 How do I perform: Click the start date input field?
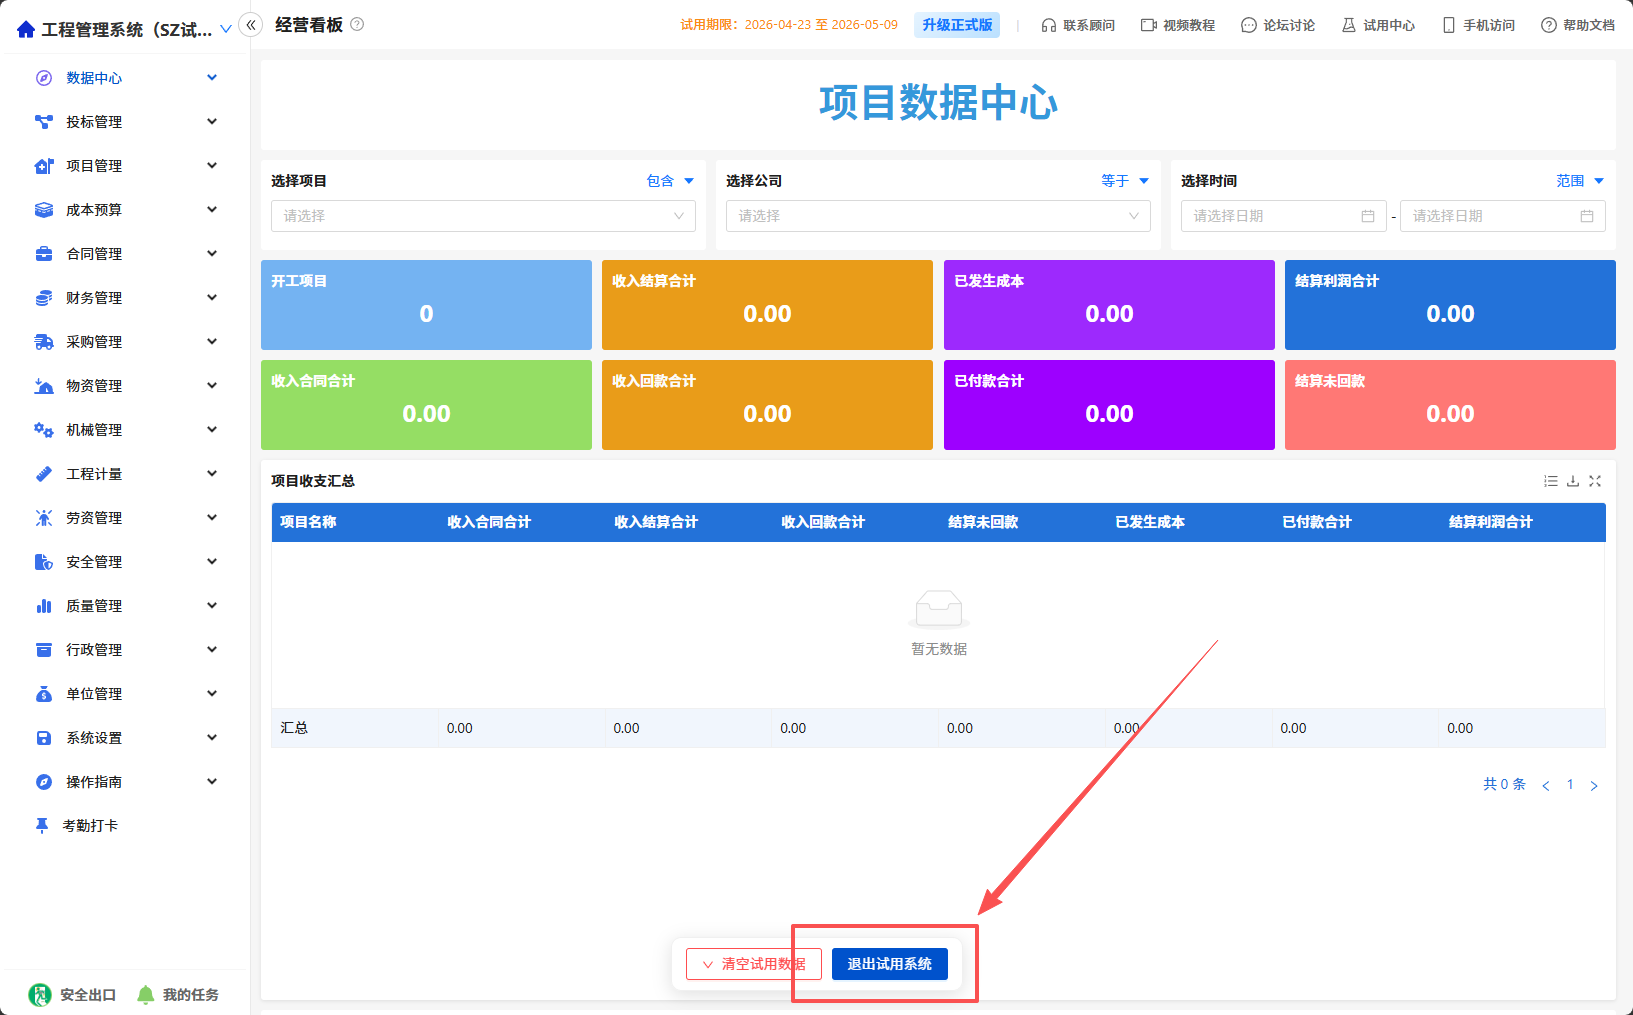point(1284,216)
